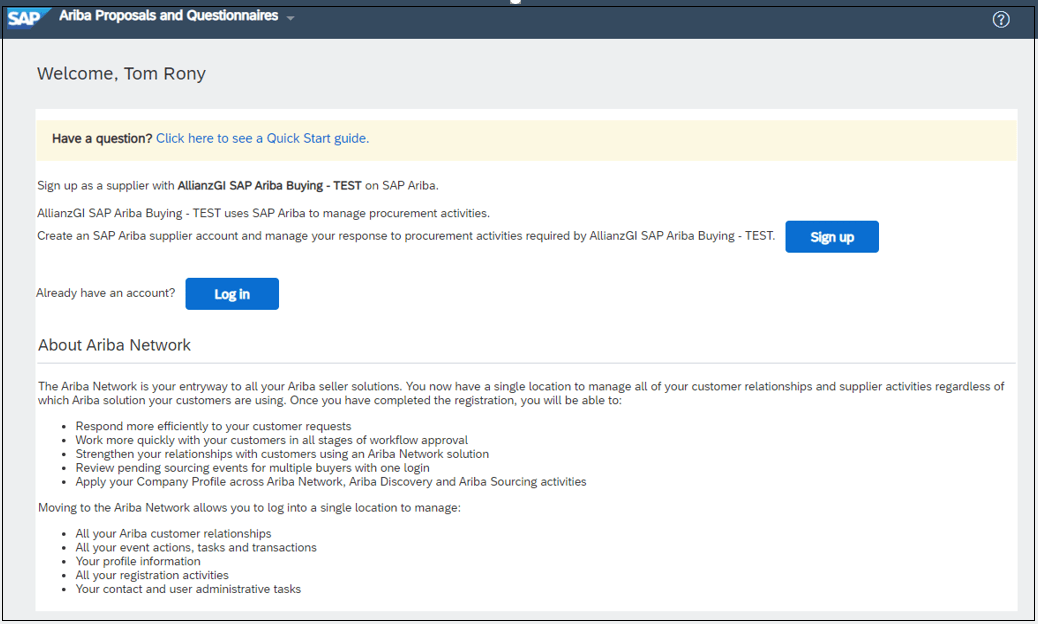Image resolution: width=1038 pixels, height=624 pixels.
Task: Click 'Strengthen your relationships with customers' bullet
Action: tap(282, 454)
